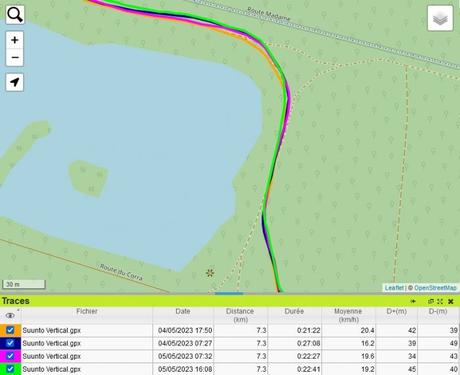Click the pin icon in Traces header

tap(413, 301)
